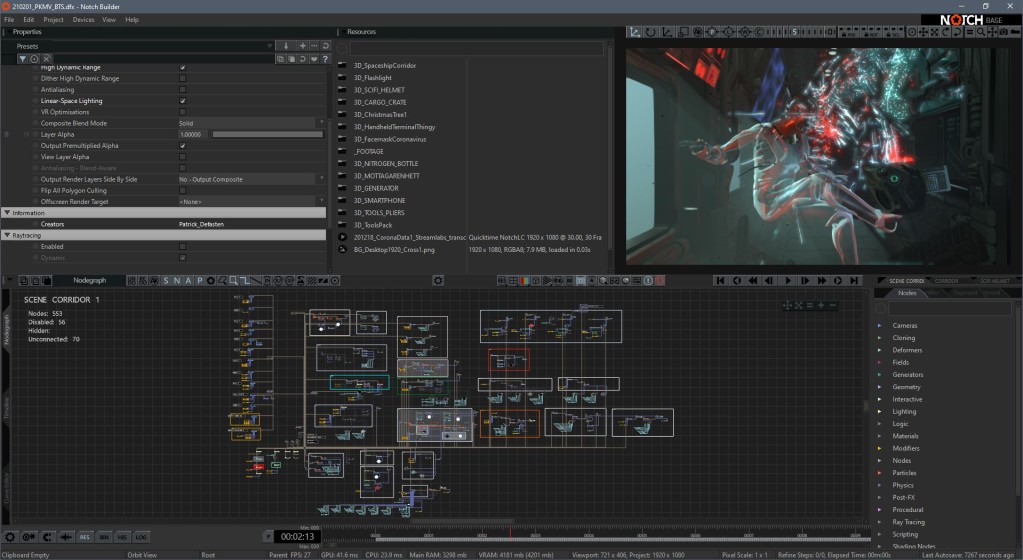
Task: Click the gear icon in bottom-left toolbar
Action: [x=10, y=537]
